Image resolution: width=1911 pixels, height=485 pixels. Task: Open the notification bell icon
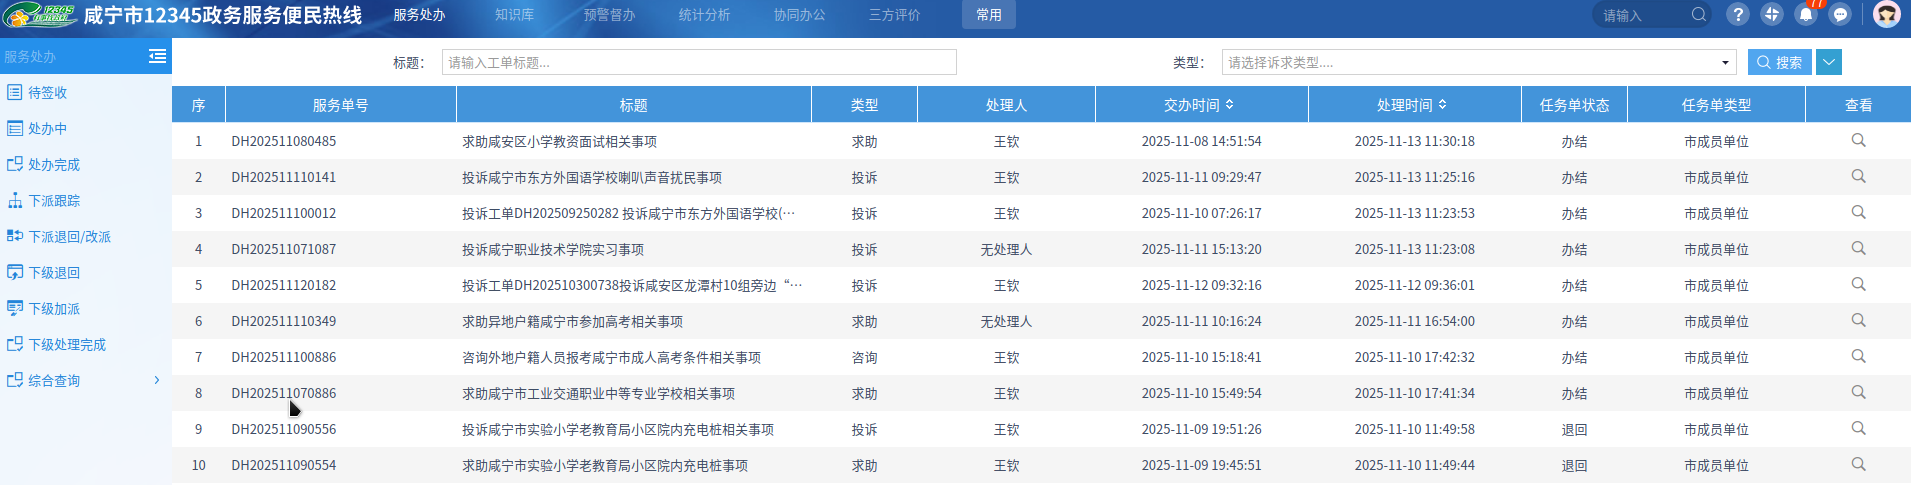tap(1806, 15)
